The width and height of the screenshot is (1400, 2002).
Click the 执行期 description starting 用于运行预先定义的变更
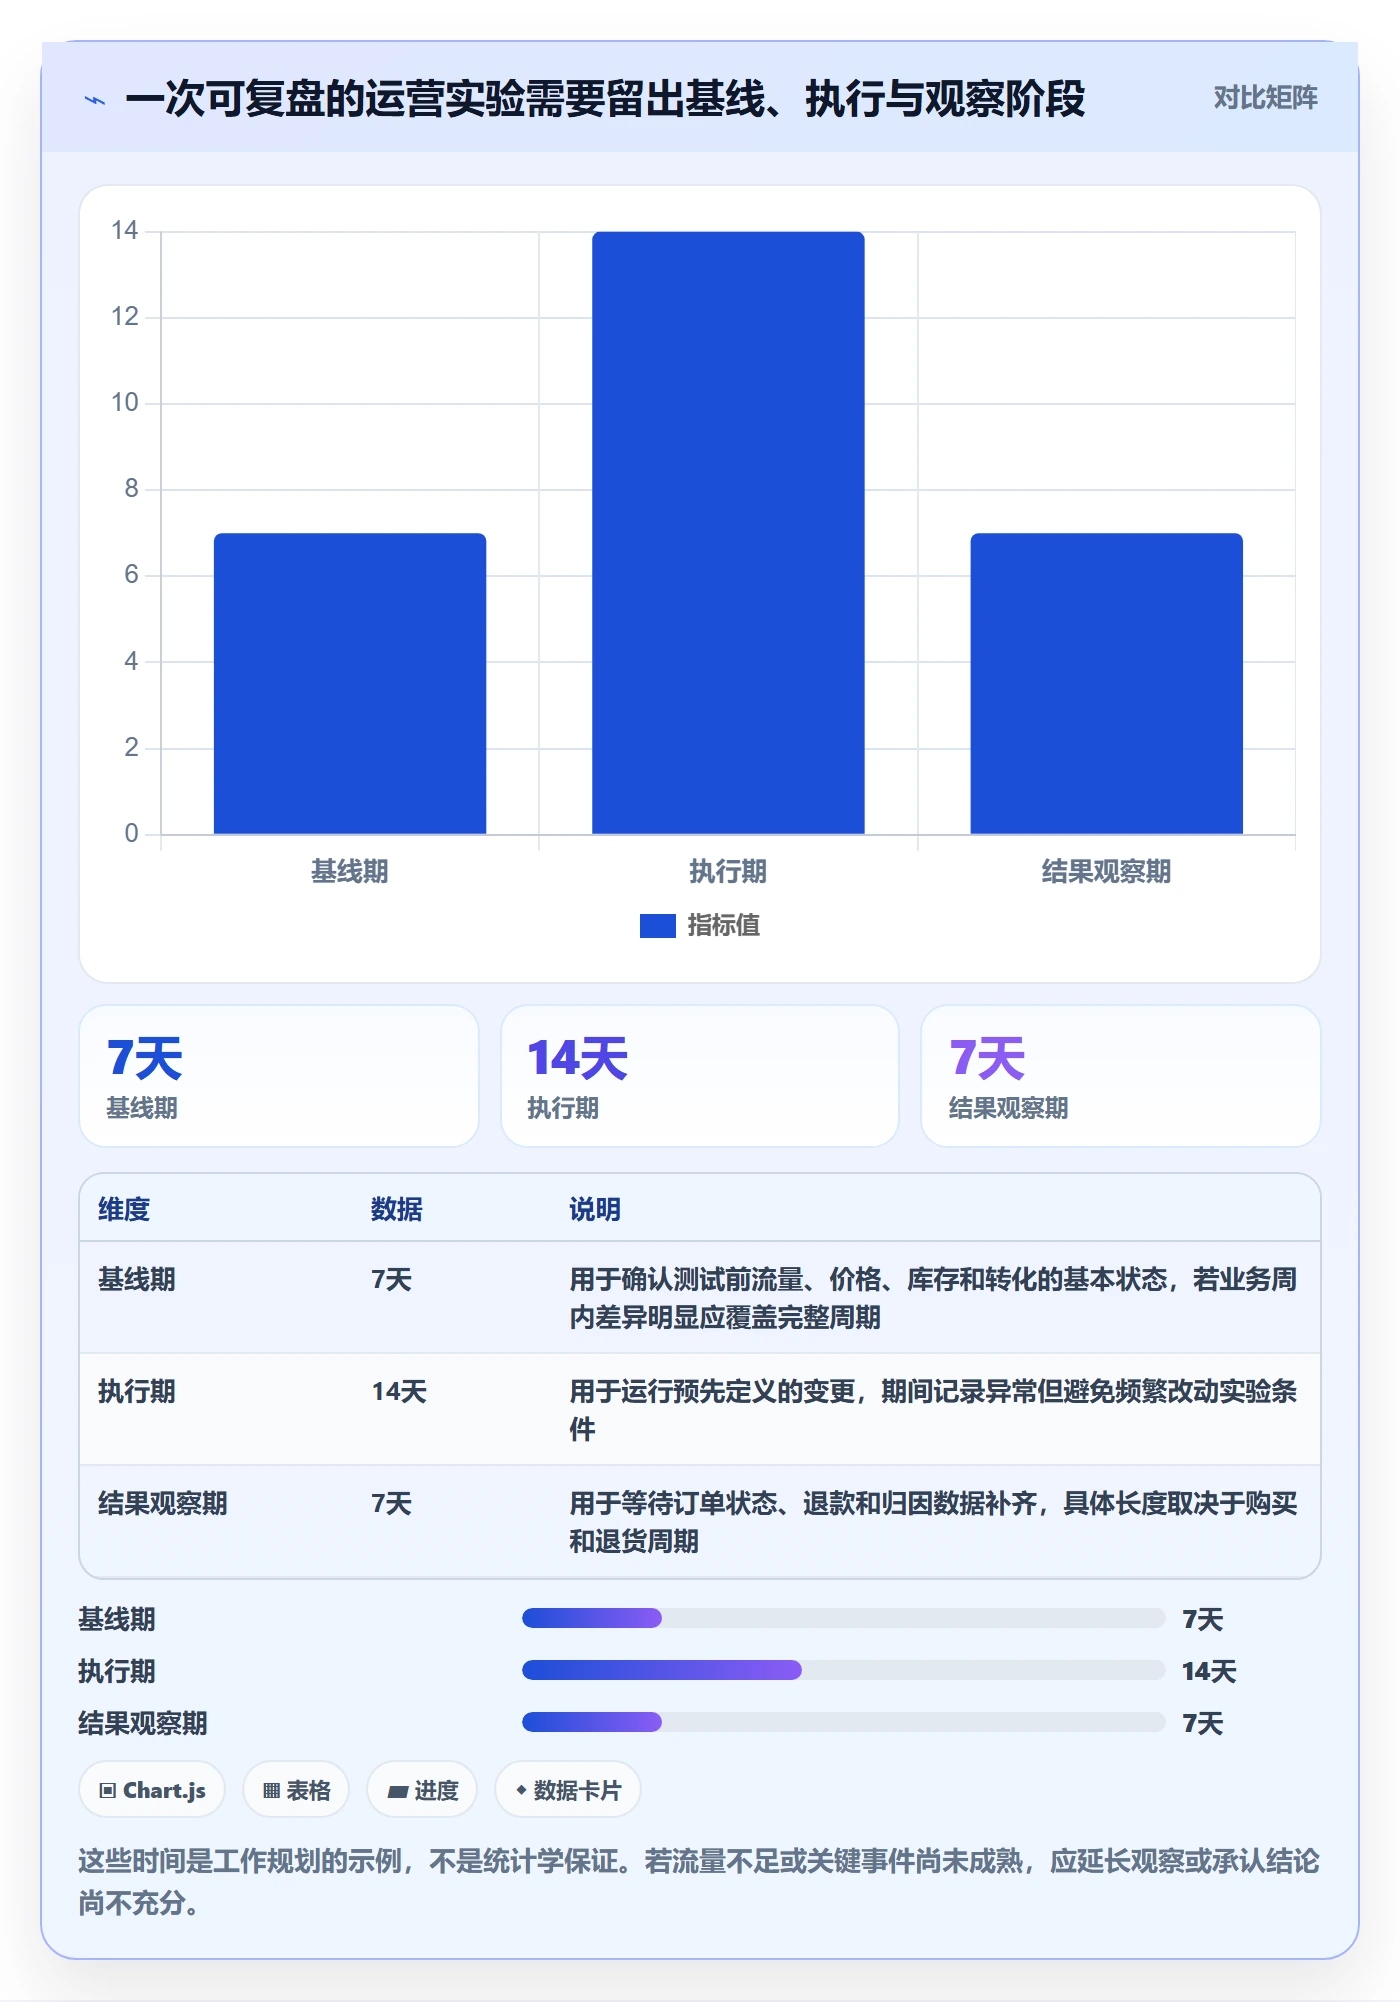(933, 1410)
